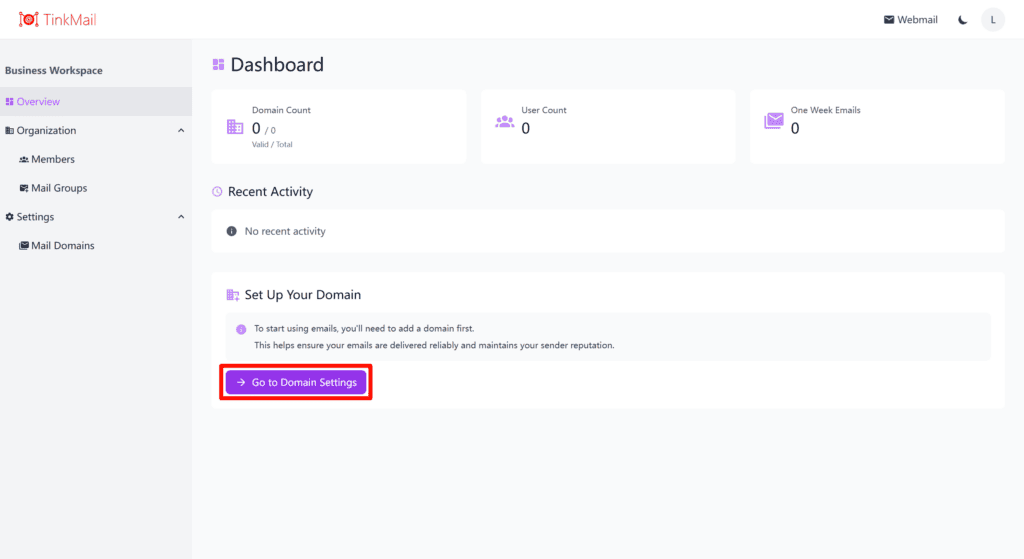Screen dimensions: 1024x559
Task: Click the Domain Count label
Action: pyautogui.click(x=281, y=110)
